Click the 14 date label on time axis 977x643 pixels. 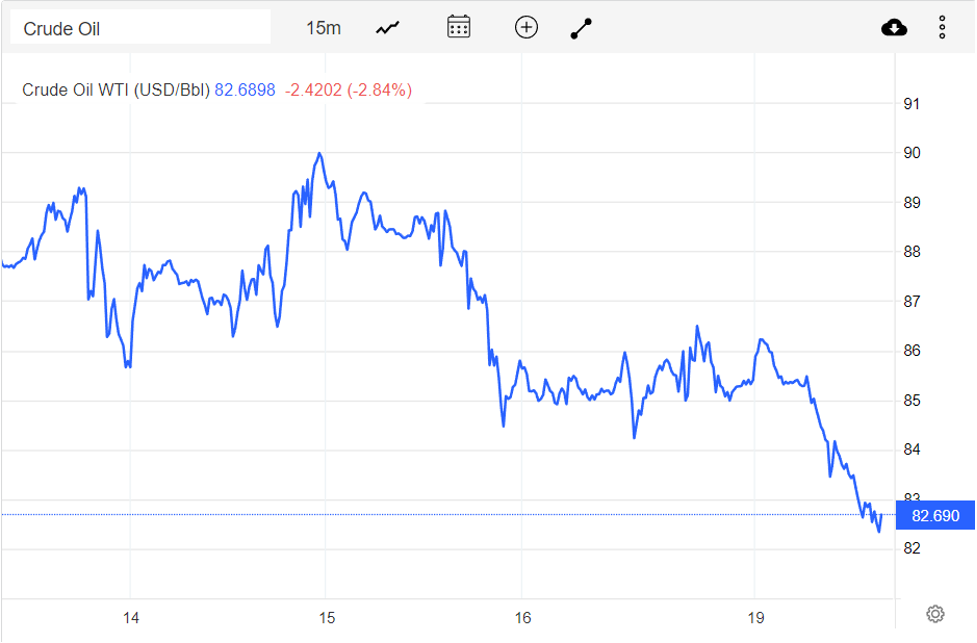pos(130,617)
